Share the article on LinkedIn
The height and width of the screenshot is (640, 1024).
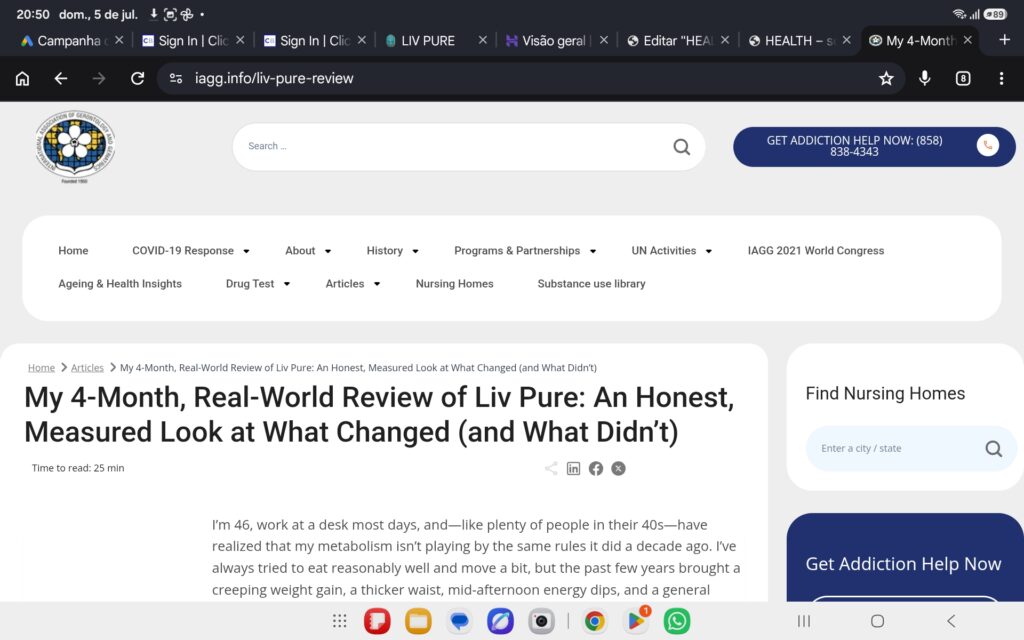coord(573,468)
